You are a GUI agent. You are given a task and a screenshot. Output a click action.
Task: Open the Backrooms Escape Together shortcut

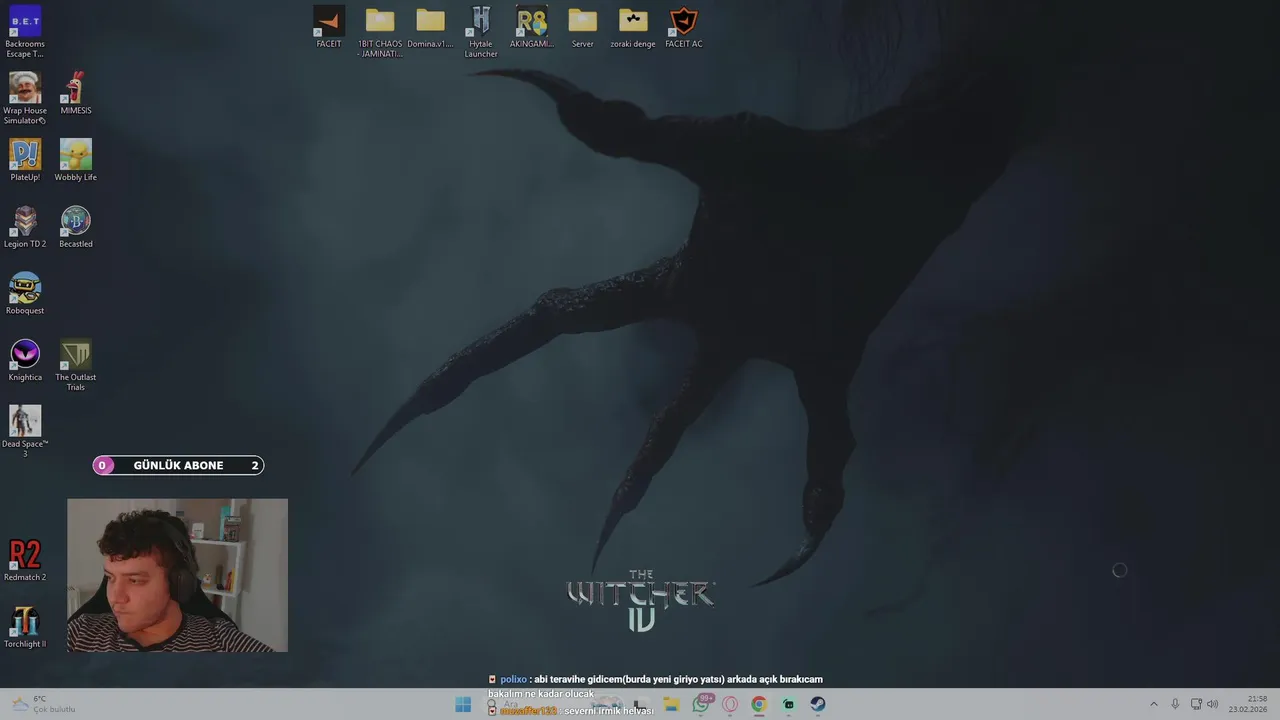25,31
